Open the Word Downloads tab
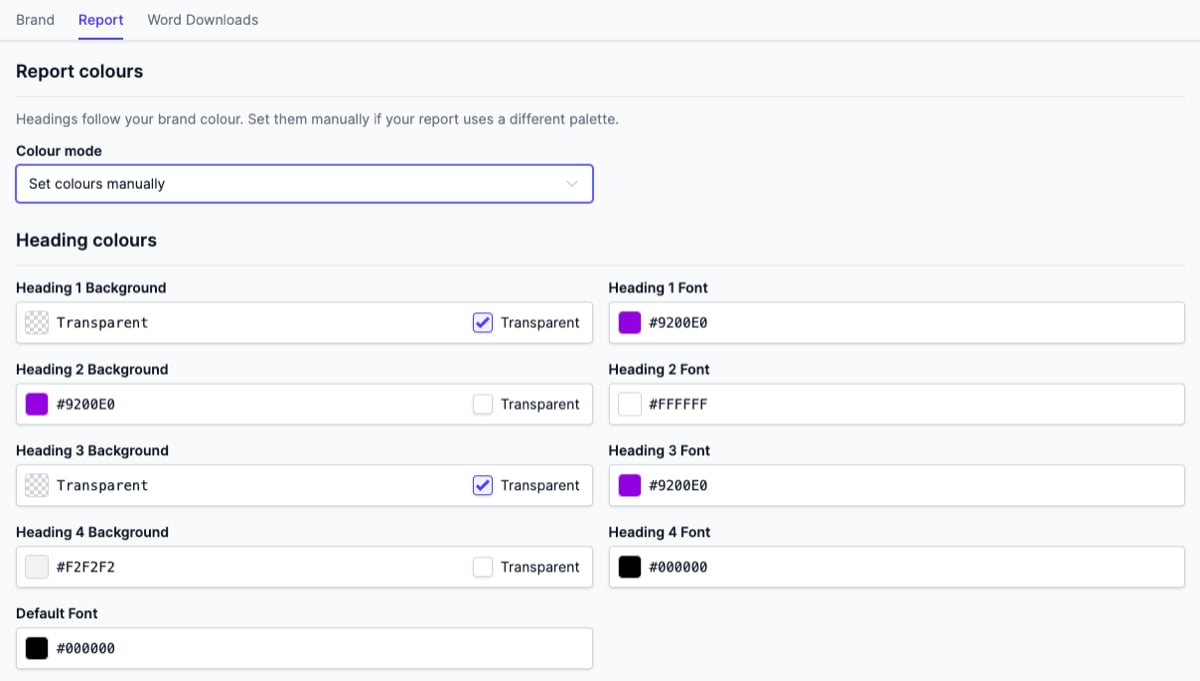1200x681 pixels. coord(203,19)
